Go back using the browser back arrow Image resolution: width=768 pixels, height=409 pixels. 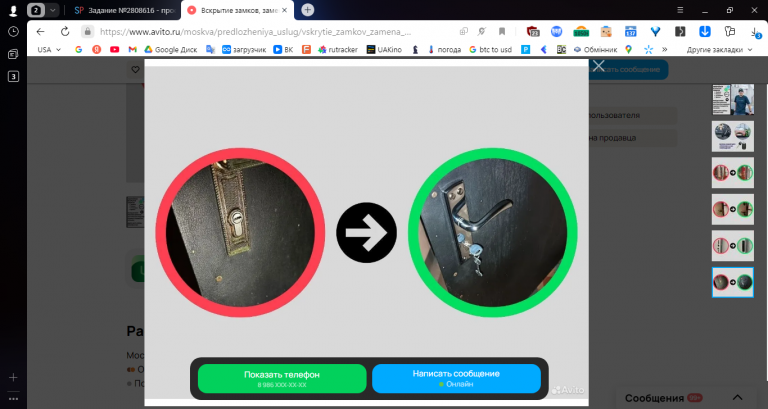40,31
